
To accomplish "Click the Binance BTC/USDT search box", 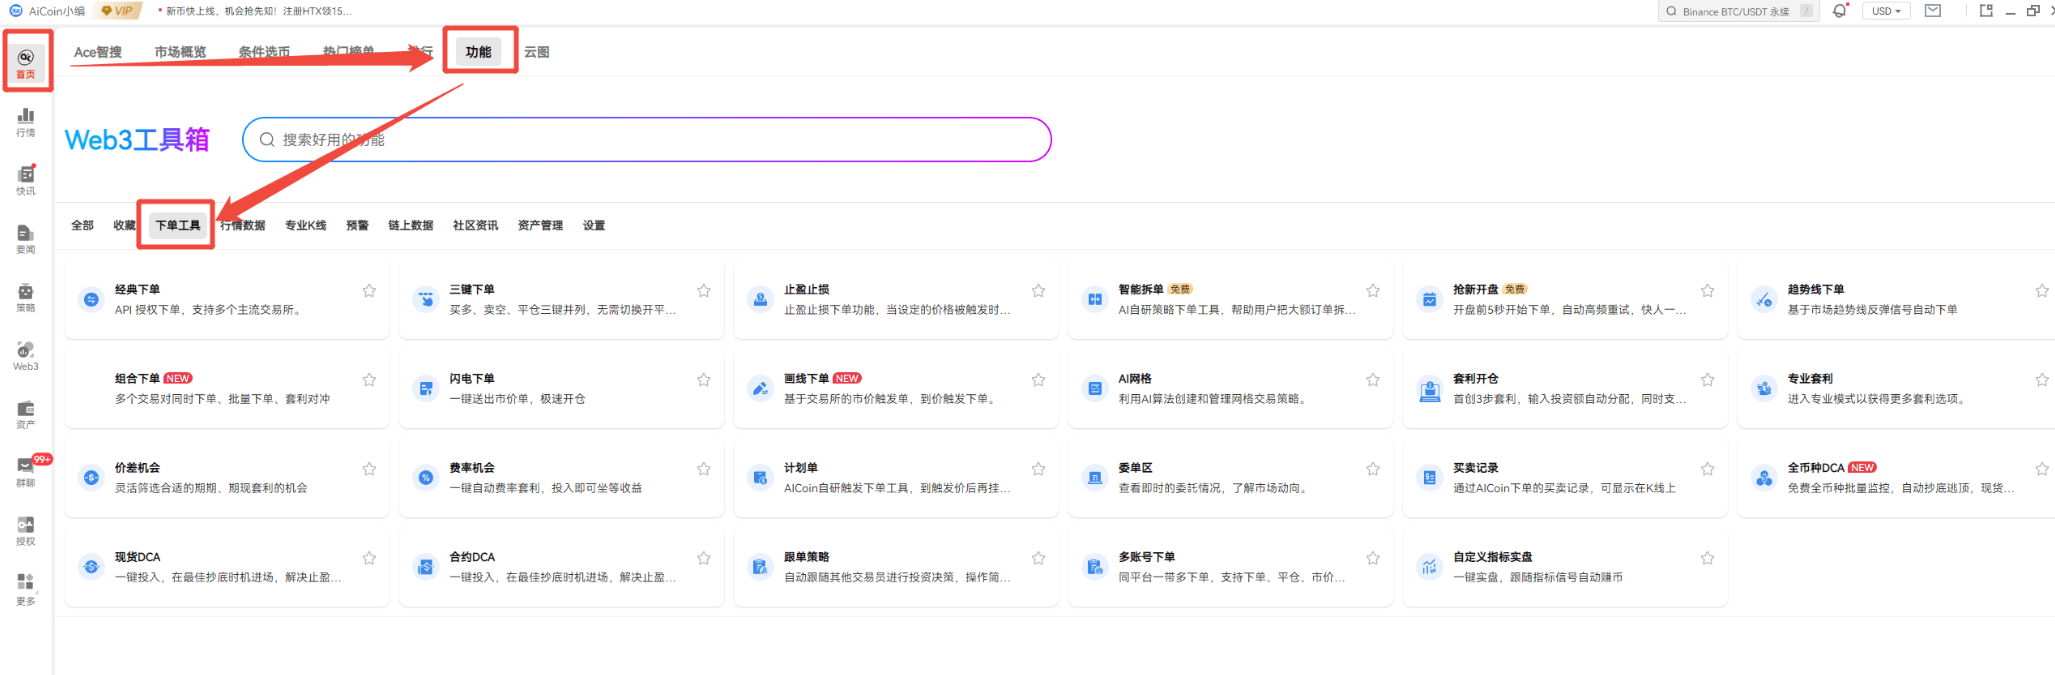I will 1738,11.
